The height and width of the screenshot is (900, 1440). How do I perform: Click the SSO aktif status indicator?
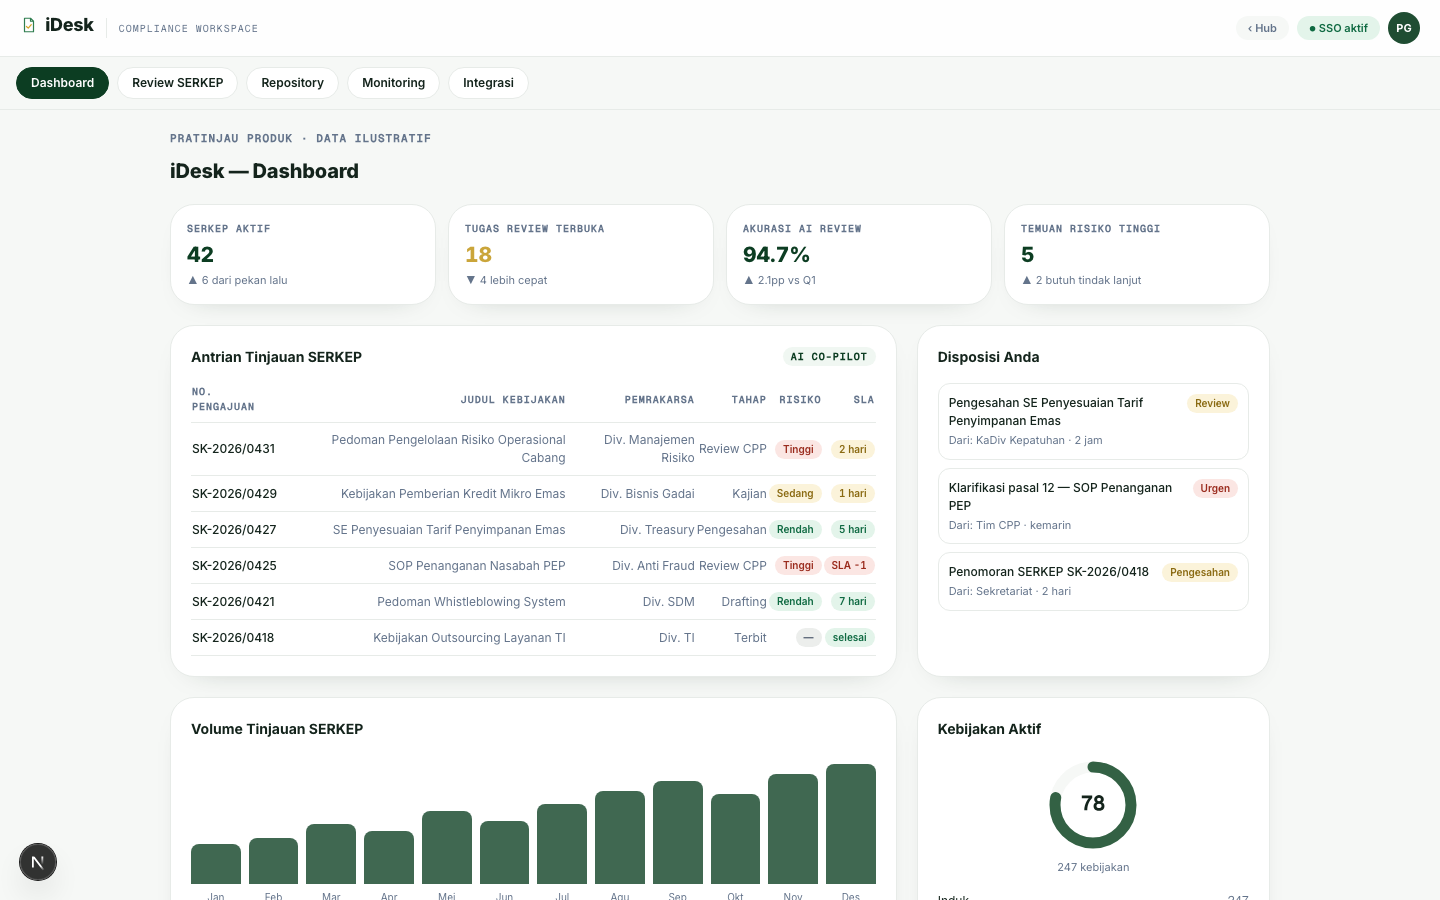1338,28
